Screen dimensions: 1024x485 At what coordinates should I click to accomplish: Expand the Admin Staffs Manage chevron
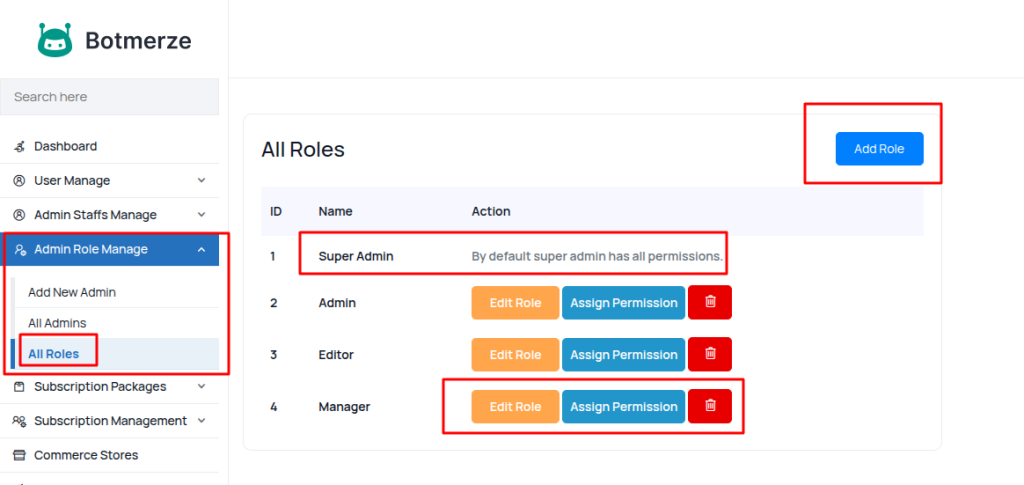pyautogui.click(x=201, y=215)
